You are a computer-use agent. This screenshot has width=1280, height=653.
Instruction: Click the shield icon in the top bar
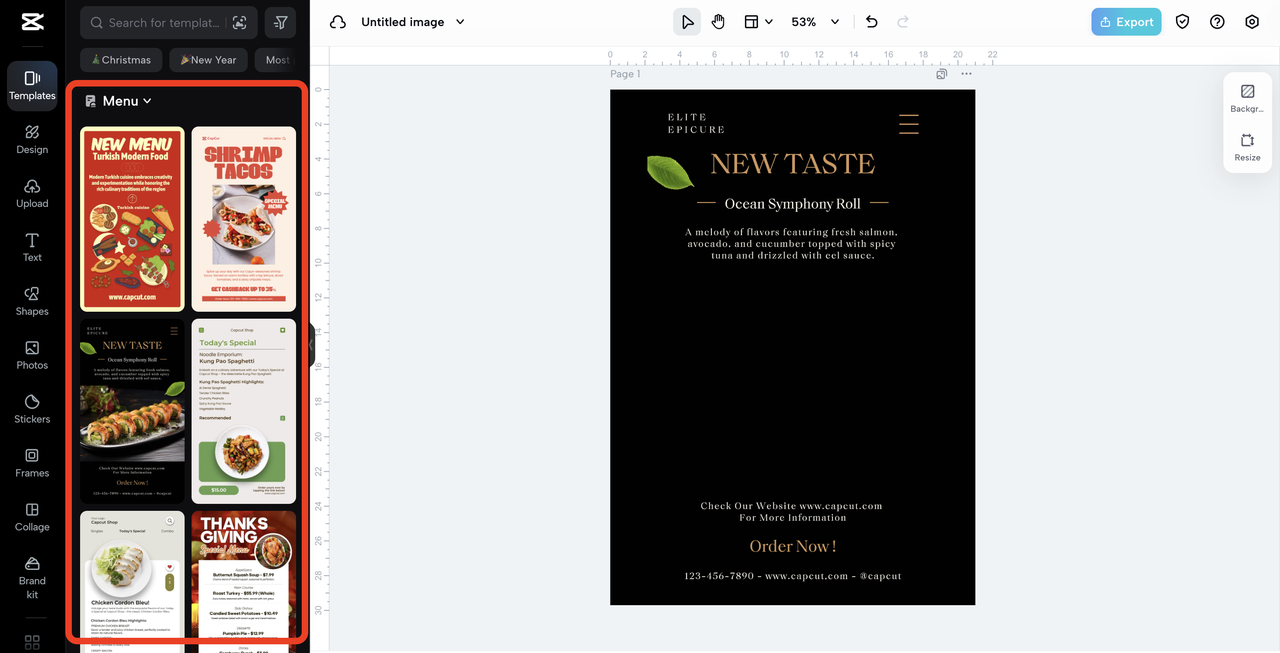1182,22
